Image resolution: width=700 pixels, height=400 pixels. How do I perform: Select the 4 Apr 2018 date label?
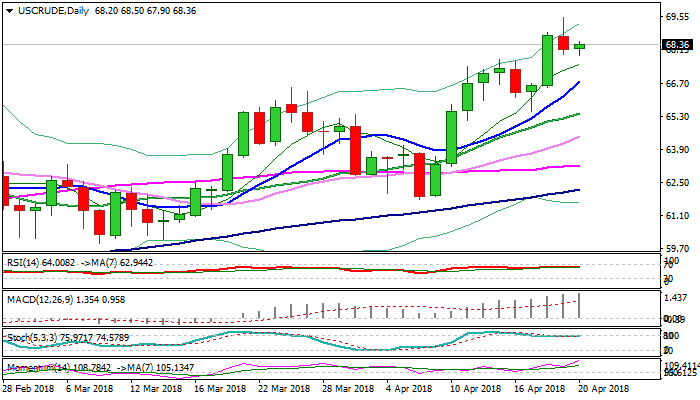[x=407, y=390]
